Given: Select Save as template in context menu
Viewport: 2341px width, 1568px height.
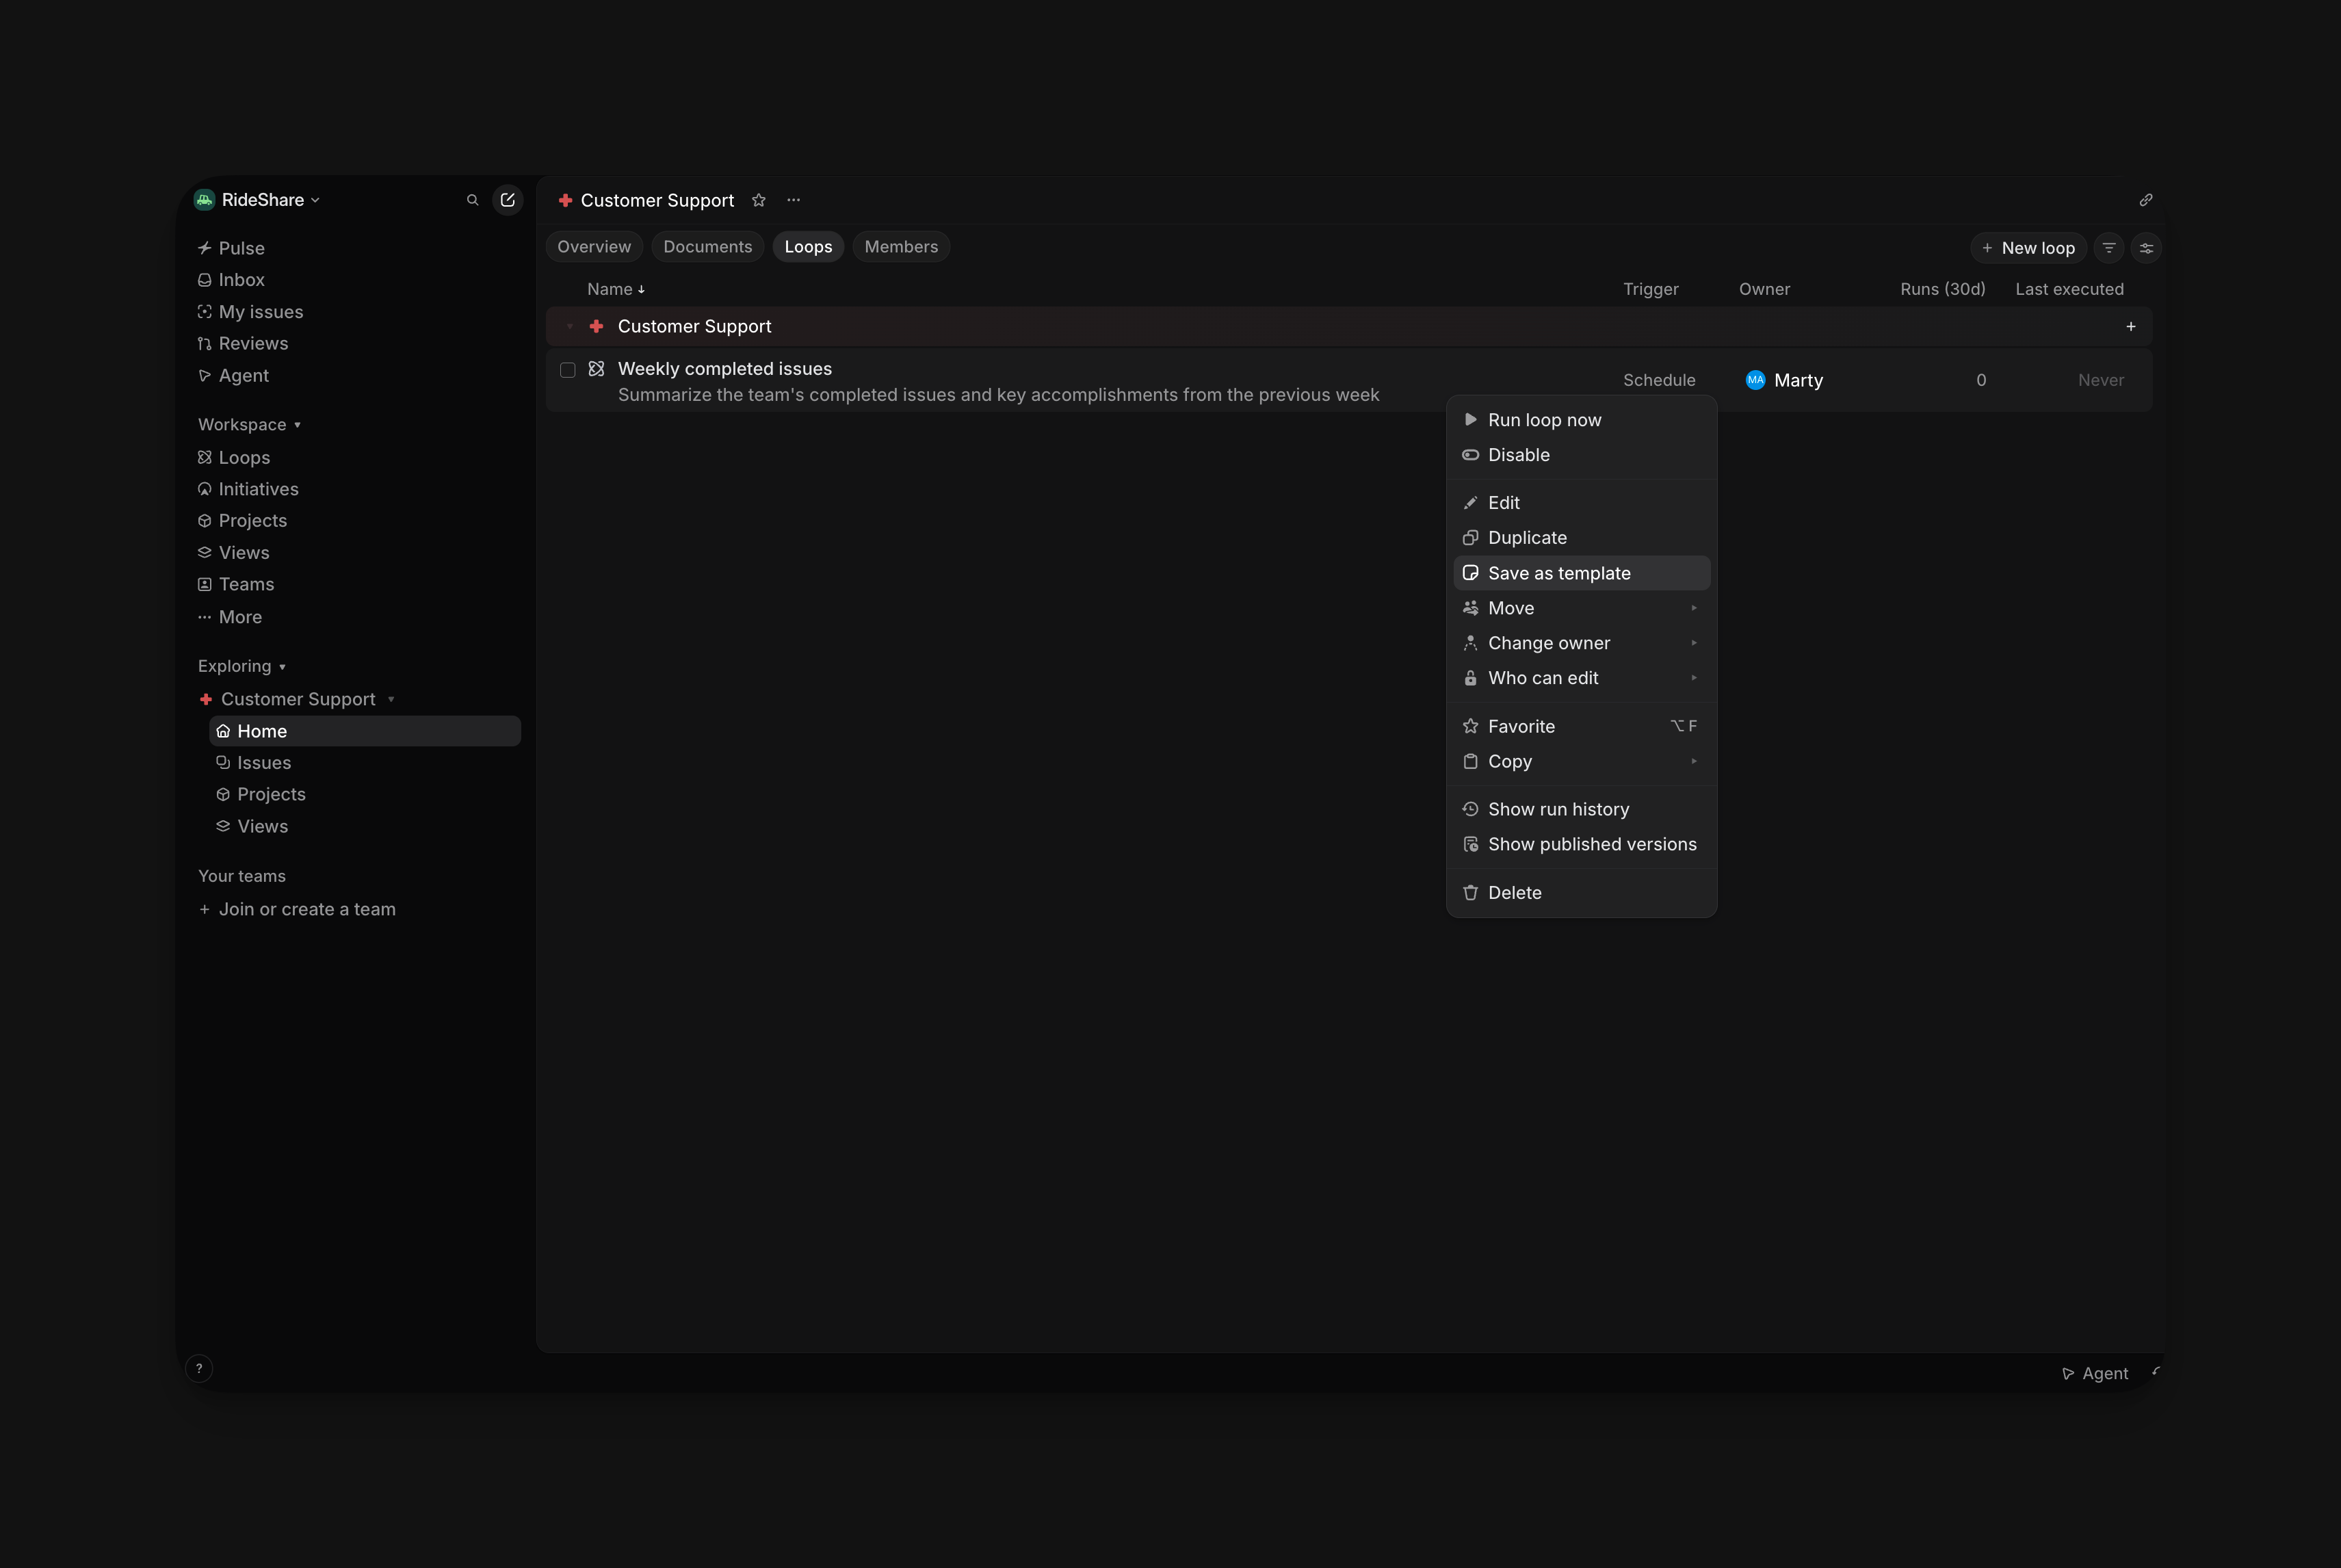Looking at the screenshot, I should coord(1581,573).
